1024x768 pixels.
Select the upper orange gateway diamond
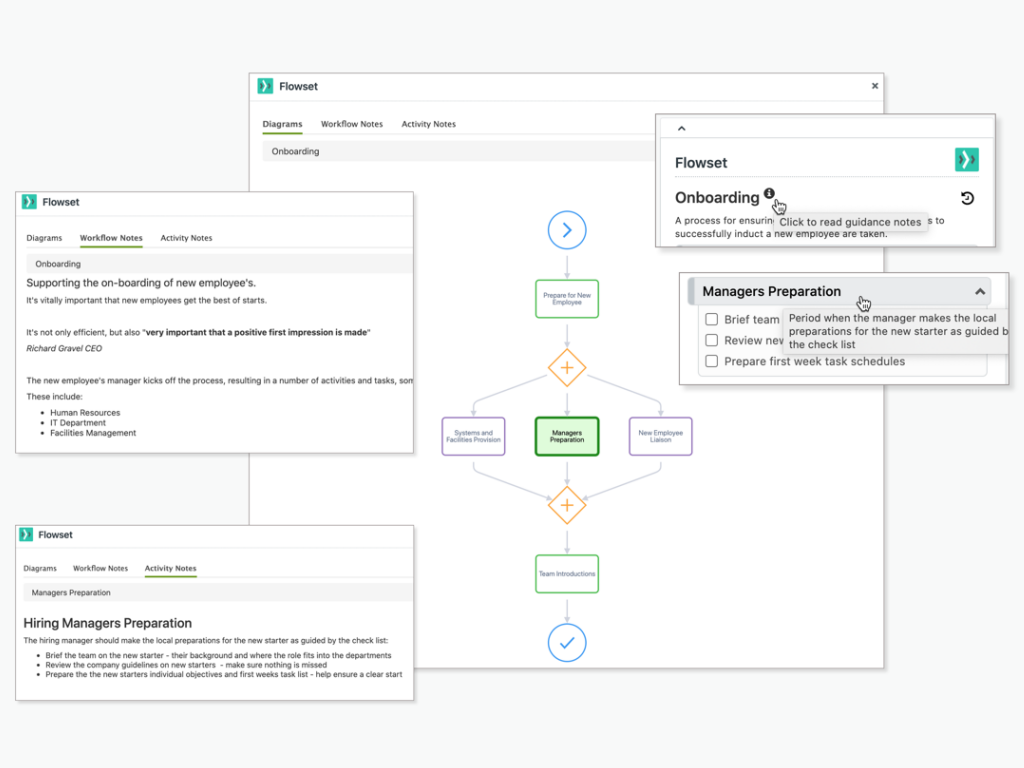[567, 368]
